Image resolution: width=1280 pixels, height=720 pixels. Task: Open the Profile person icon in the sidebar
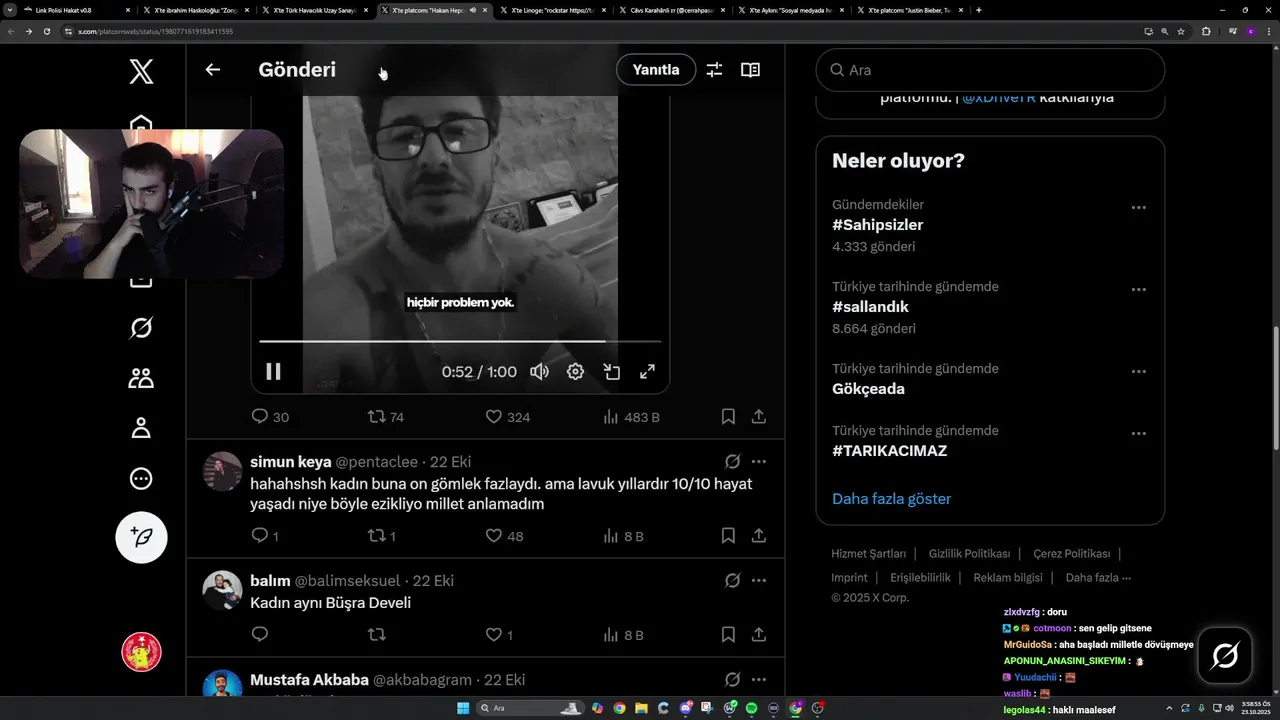(x=141, y=428)
